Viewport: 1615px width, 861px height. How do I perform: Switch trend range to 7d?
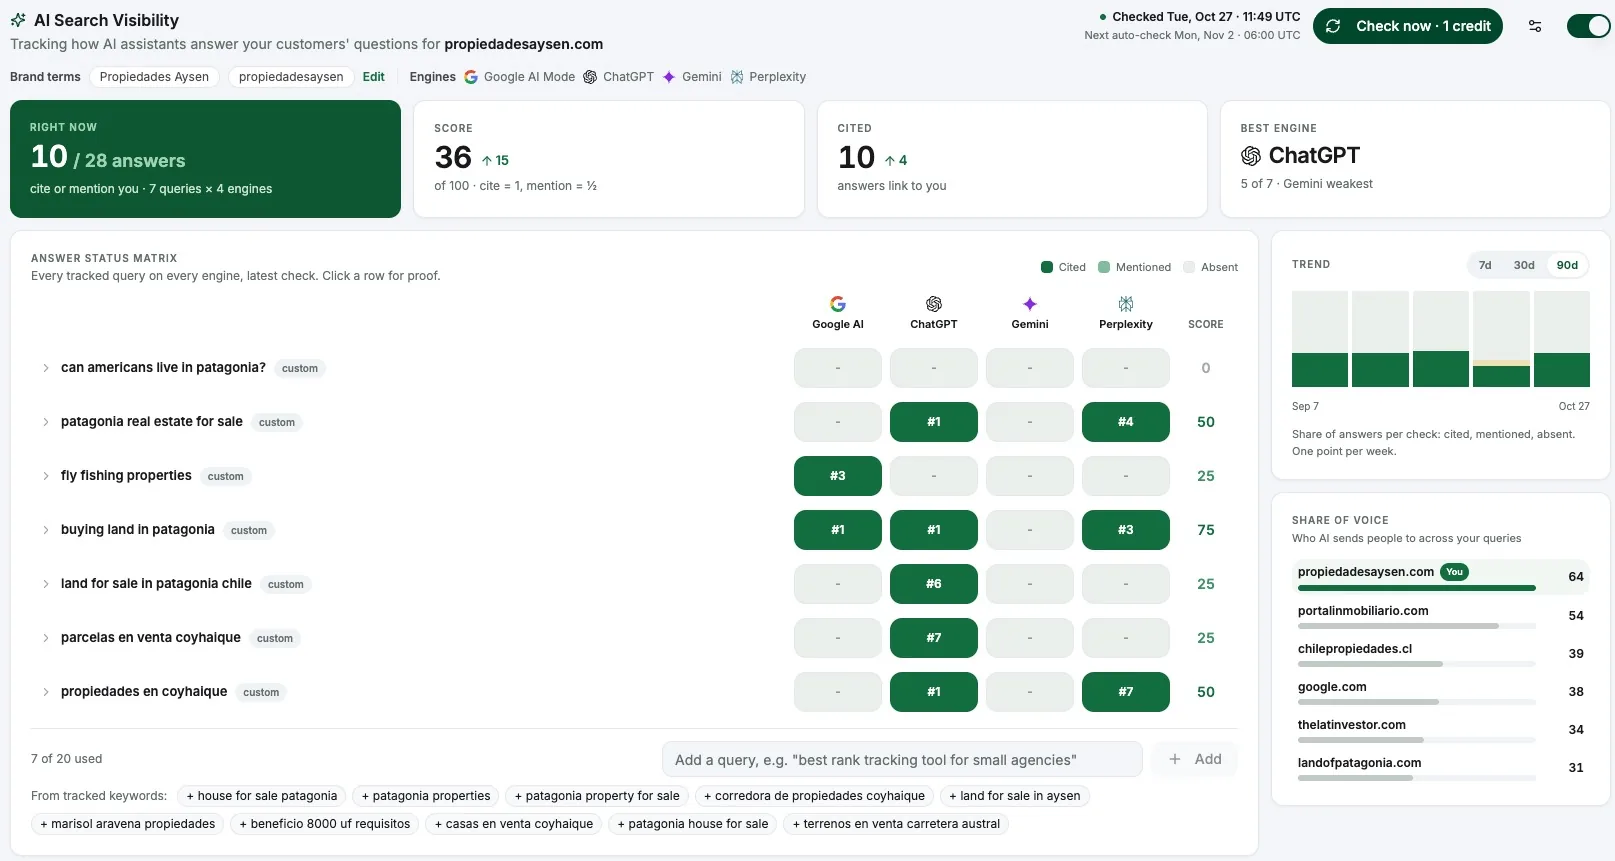1485,265
